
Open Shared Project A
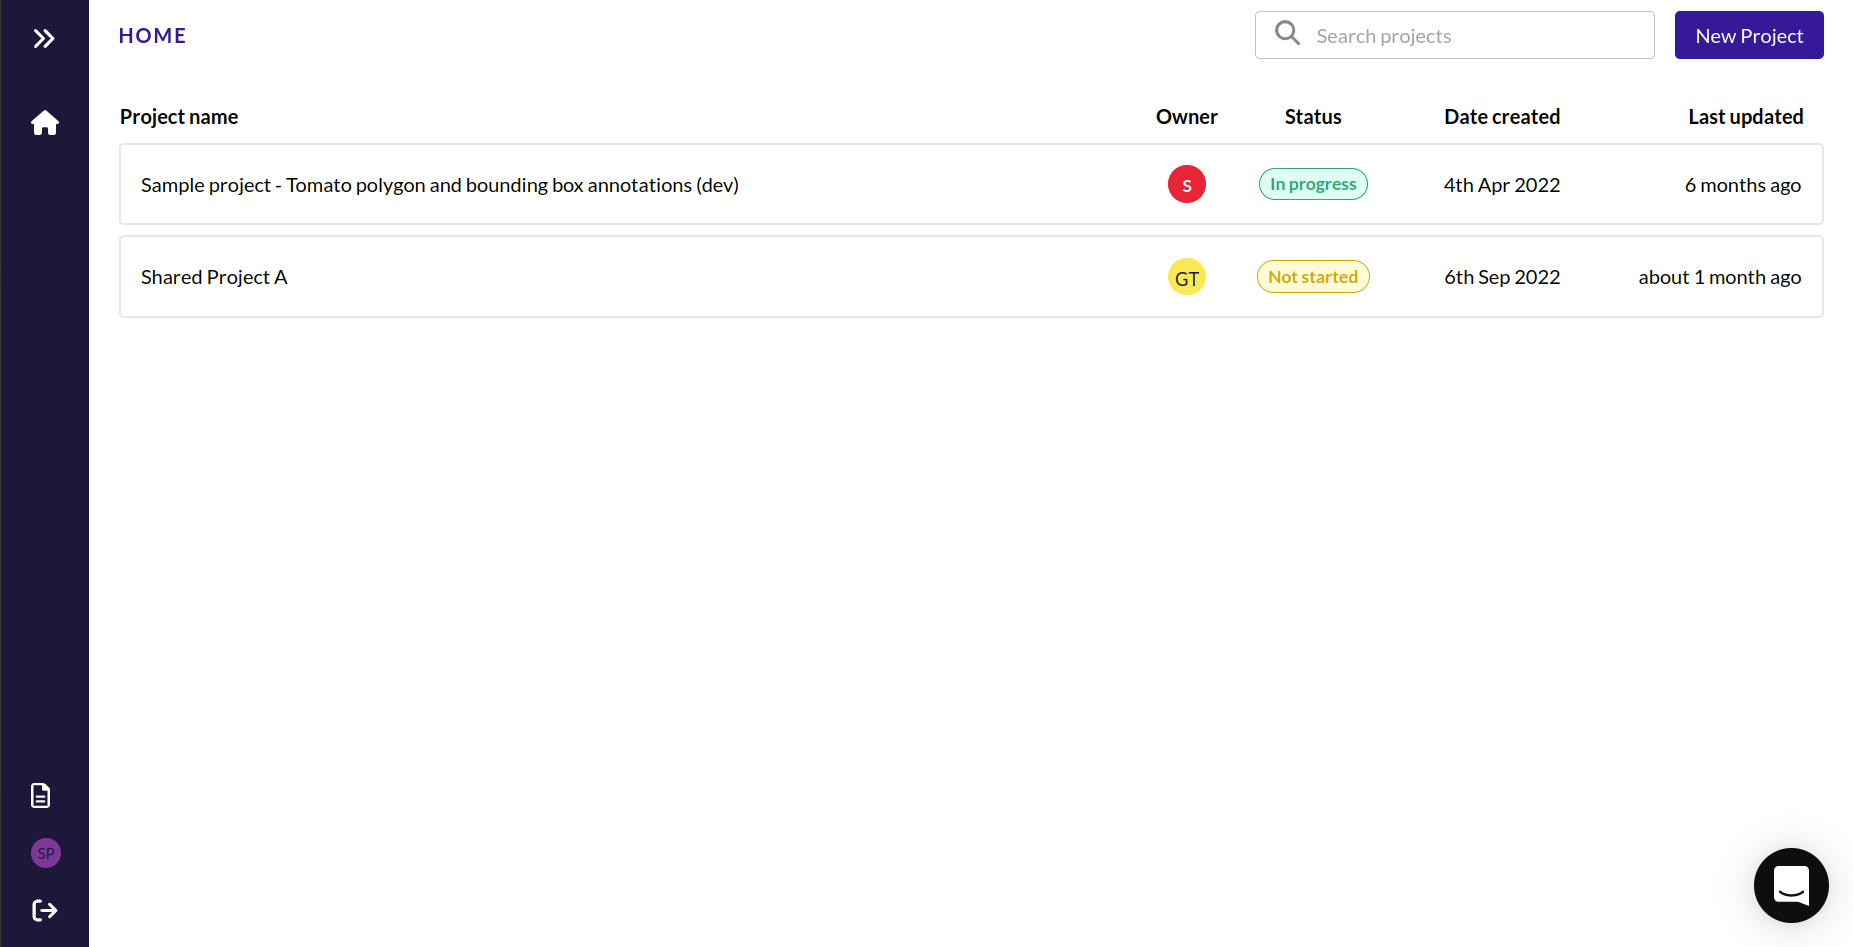(x=971, y=277)
